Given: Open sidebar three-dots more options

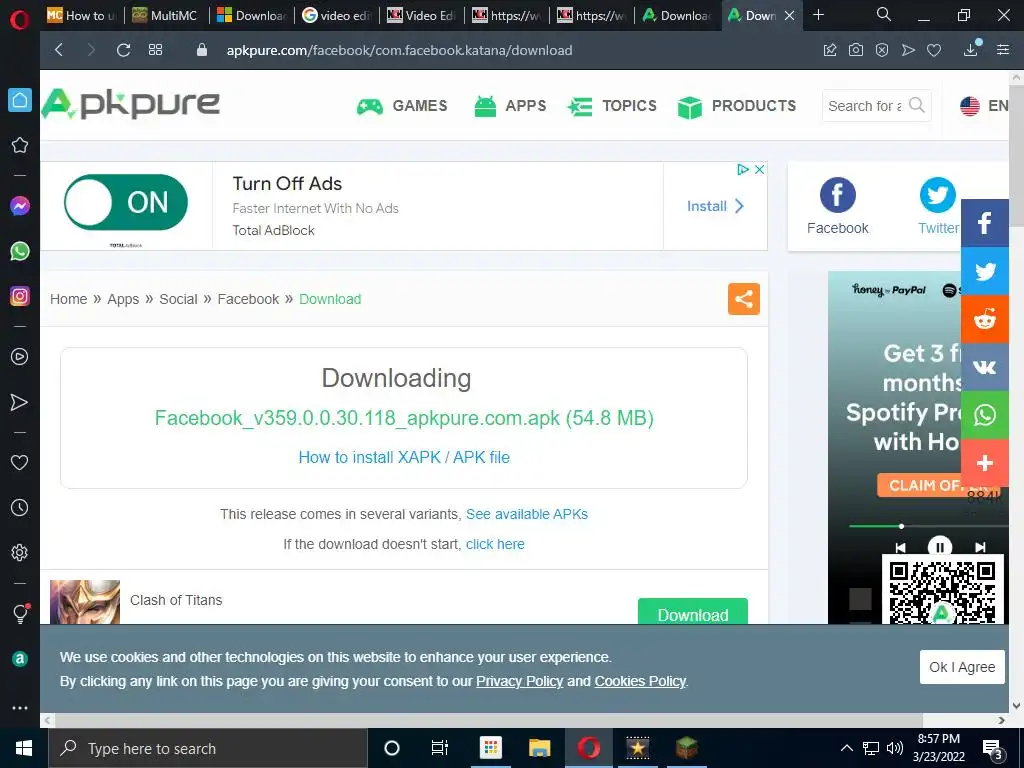Looking at the screenshot, I should (x=20, y=708).
